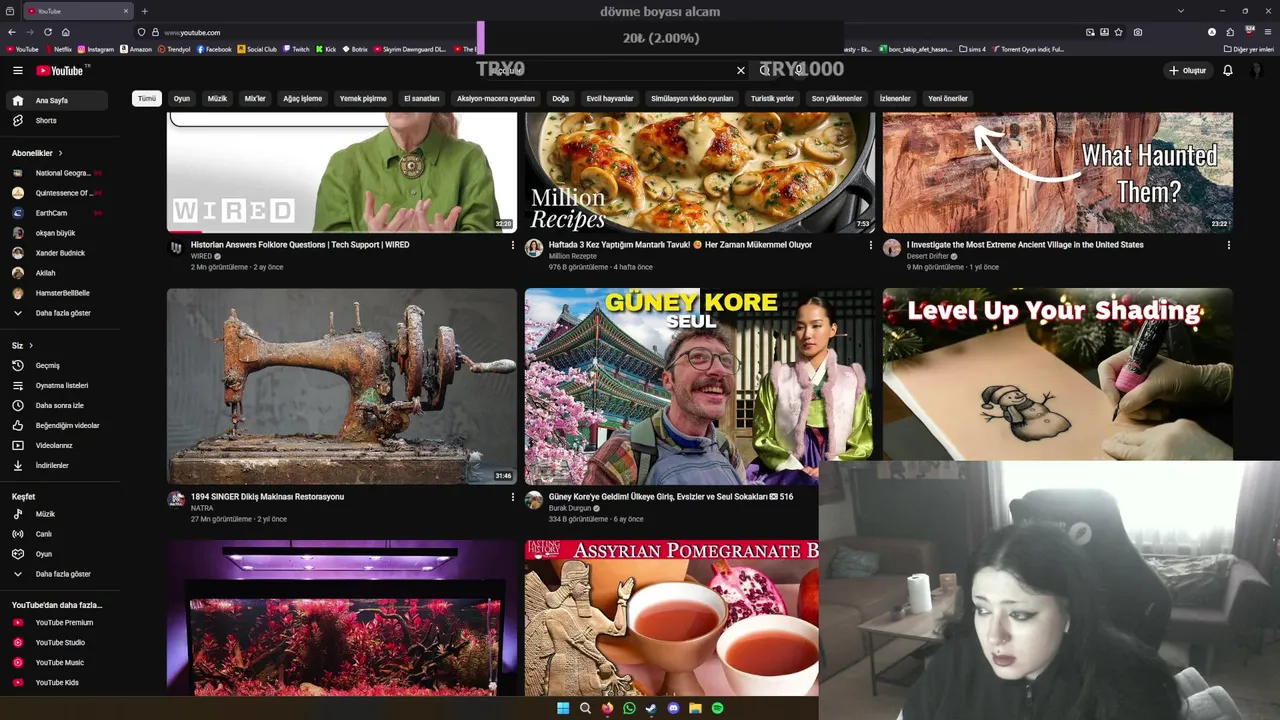Viewport: 1280px width, 720px height.
Task: Explore Canlı live streams
Action: pos(55,534)
